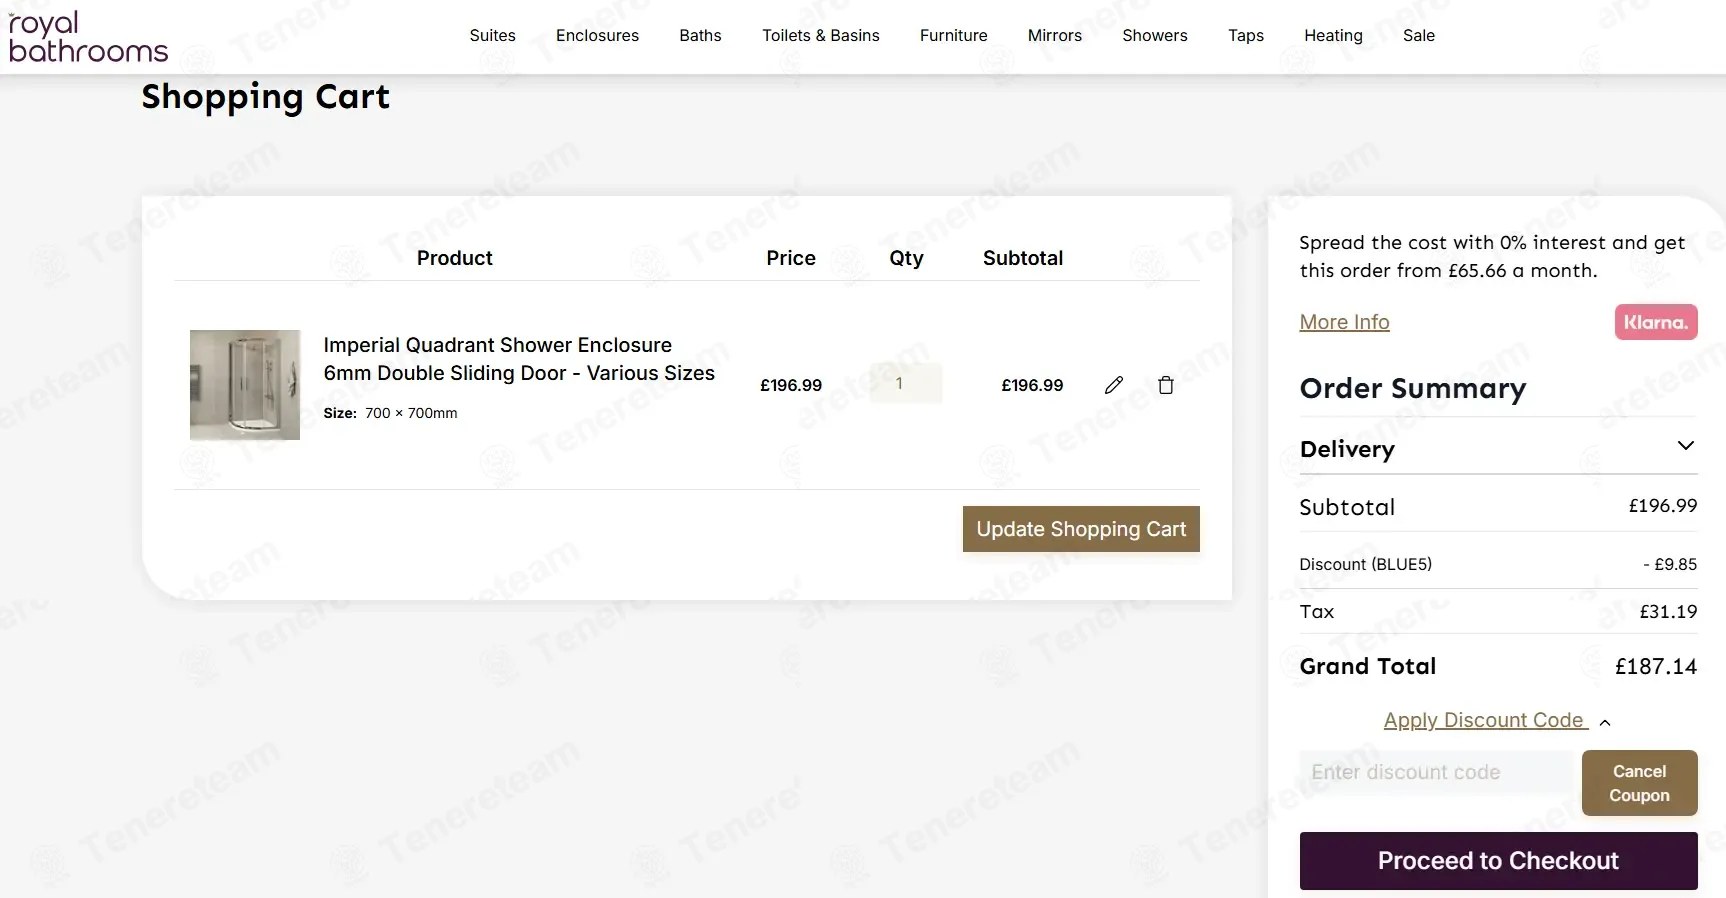
Task: Click Update Shopping Cart button
Action: tap(1081, 529)
